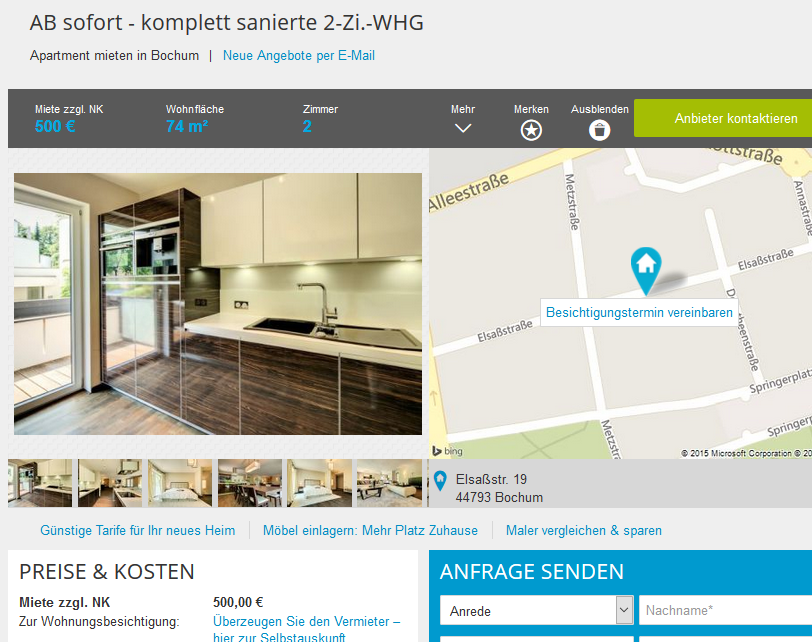The width and height of the screenshot is (812, 642).
Task: Open Maler vergleichen & sparen link
Action: [x=584, y=530]
